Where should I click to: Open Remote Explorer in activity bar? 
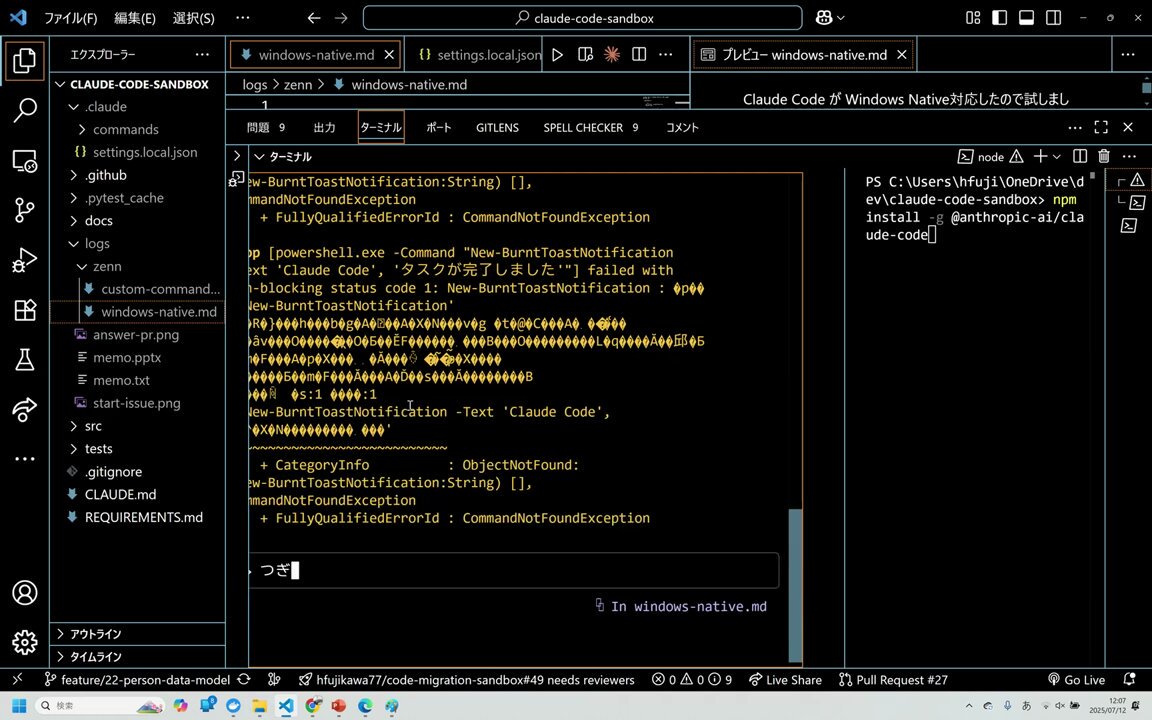24,160
